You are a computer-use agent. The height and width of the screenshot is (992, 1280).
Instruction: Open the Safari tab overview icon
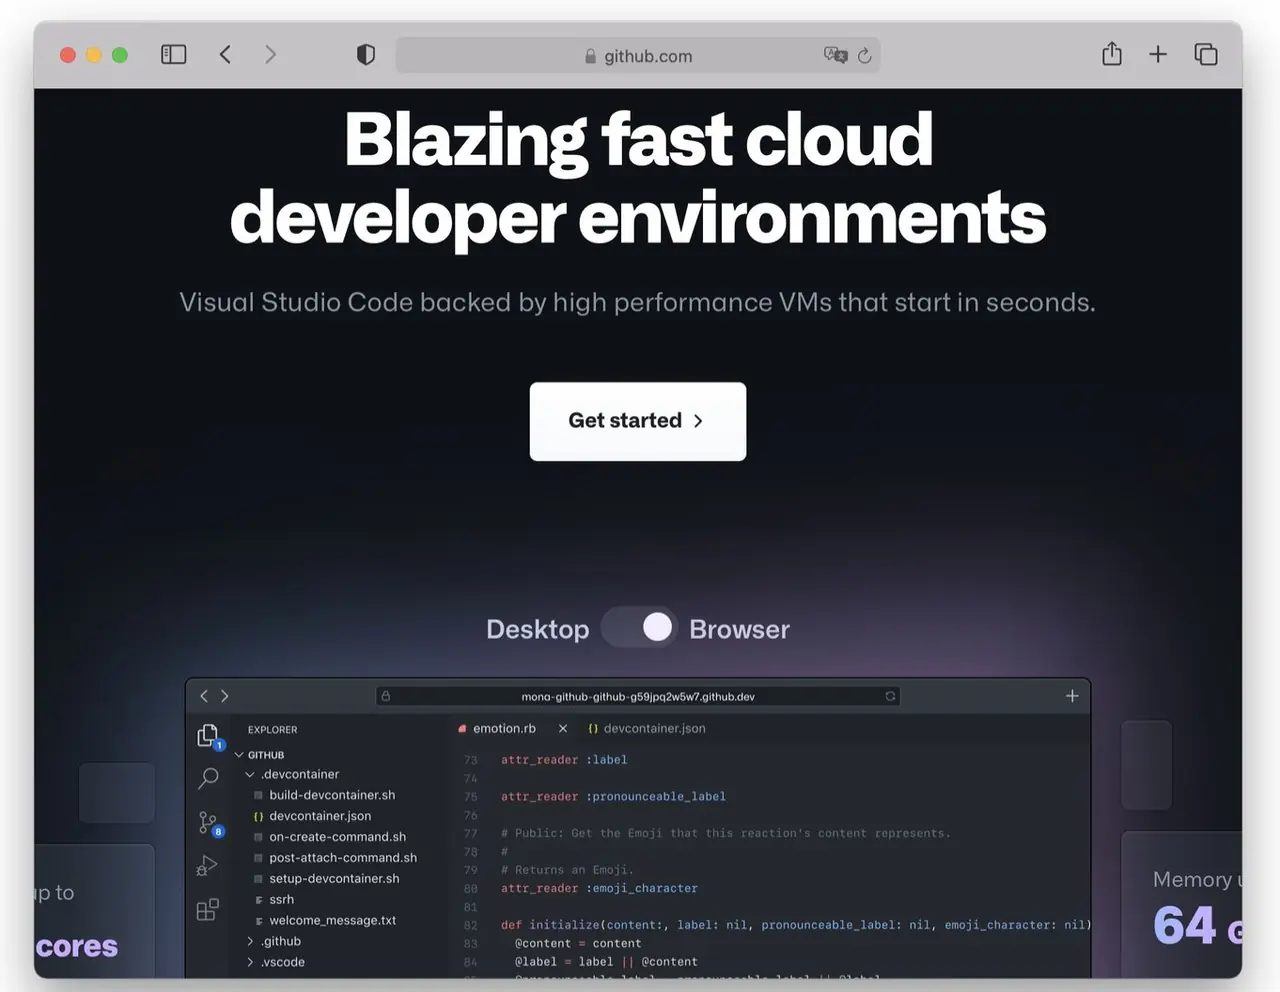pyautogui.click(x=1206, y=55)
